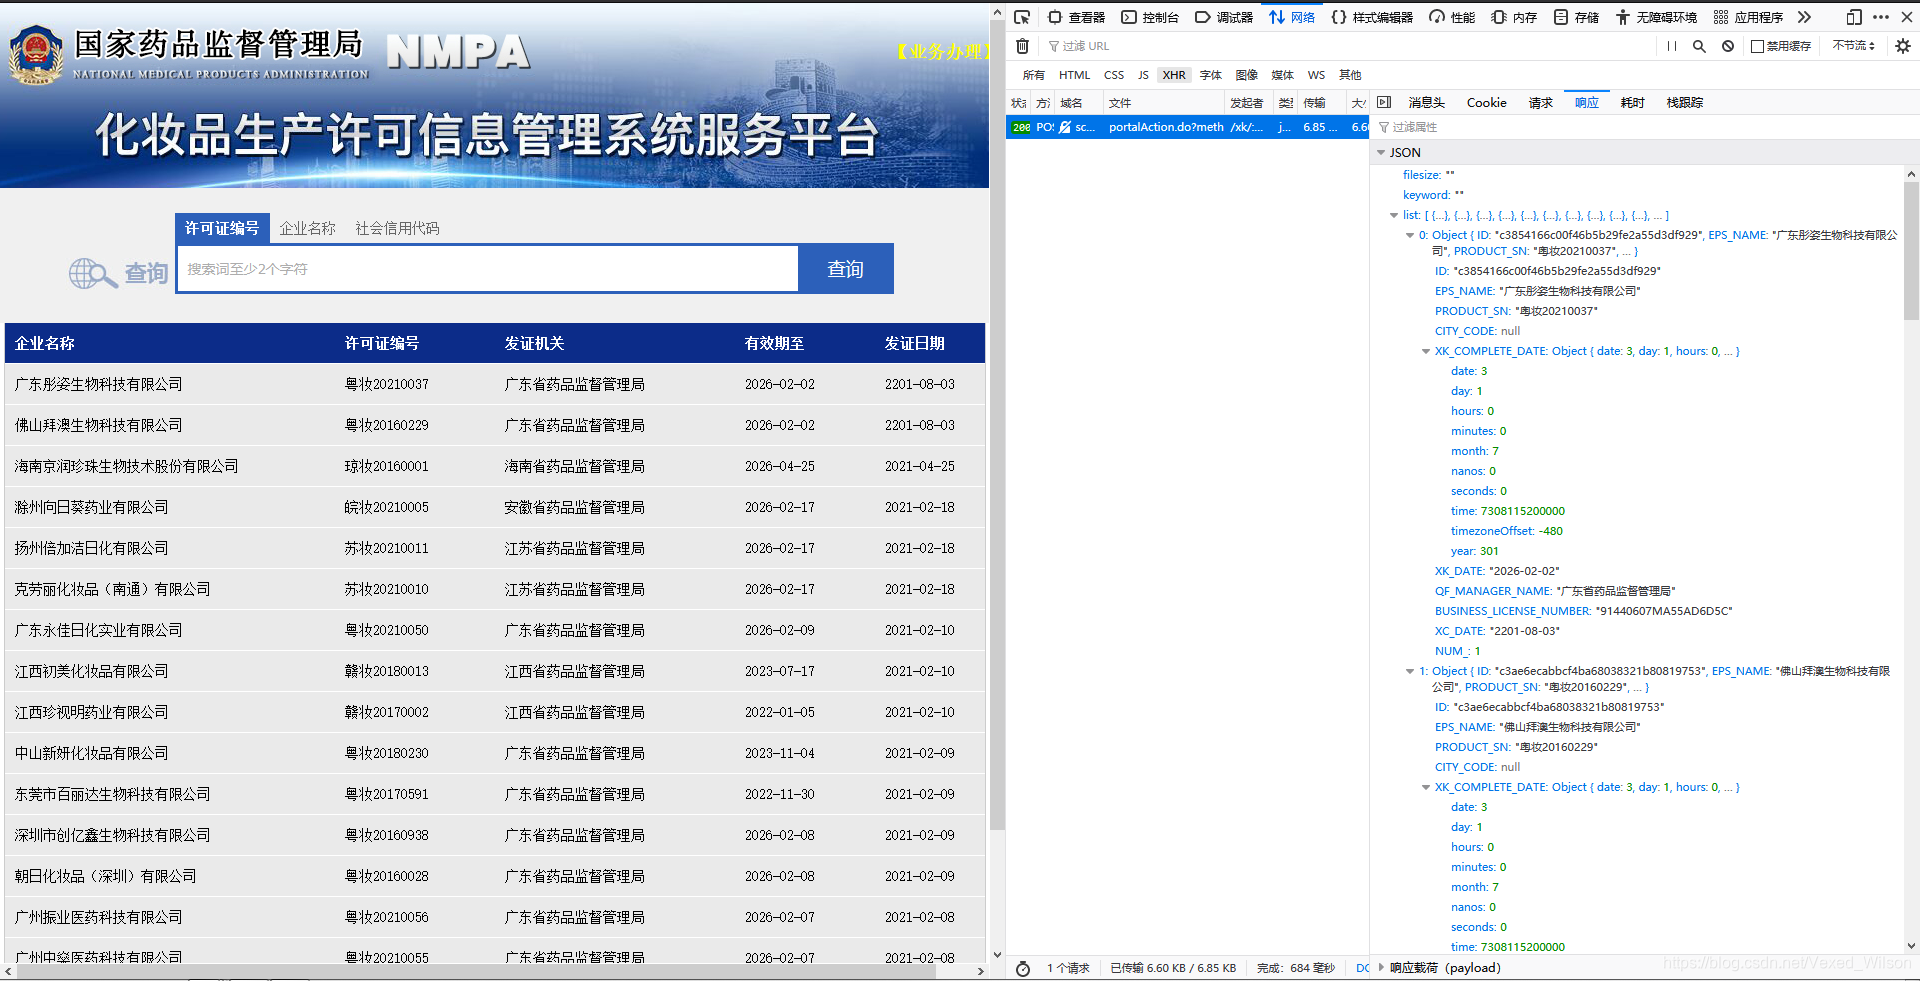Open the 应用程序 application panel
Viewport: 1920px width, 981px height.
coord(1748,17)
